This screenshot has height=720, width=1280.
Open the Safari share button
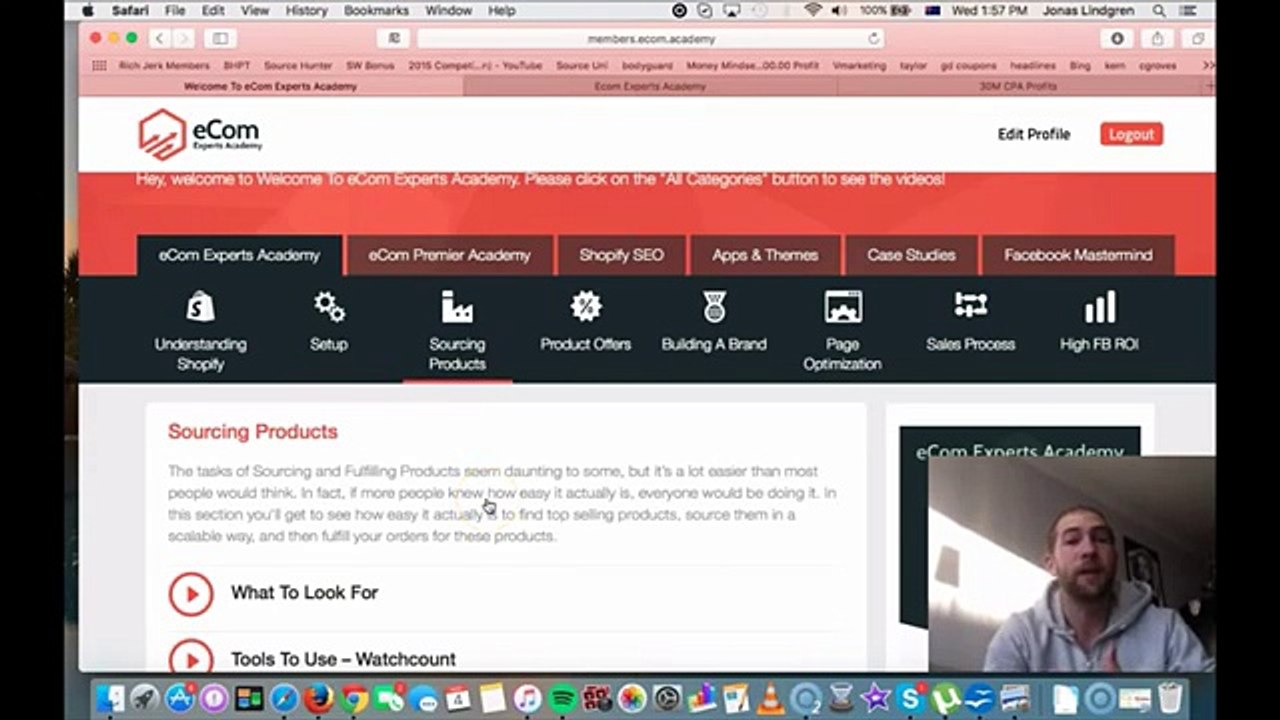(1157, 38)
